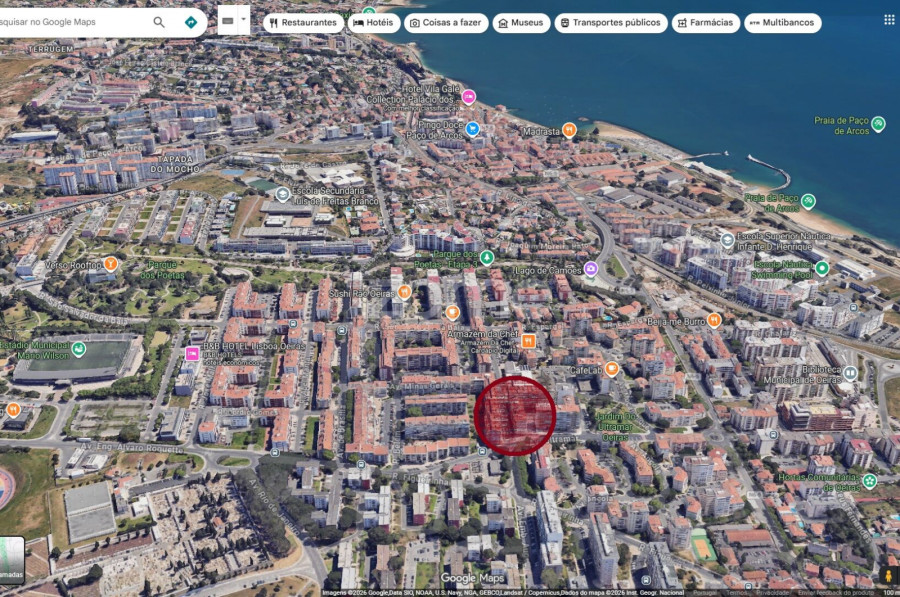Toggle the map layers thumbnail
900x597 pixels.
[11, 560]
